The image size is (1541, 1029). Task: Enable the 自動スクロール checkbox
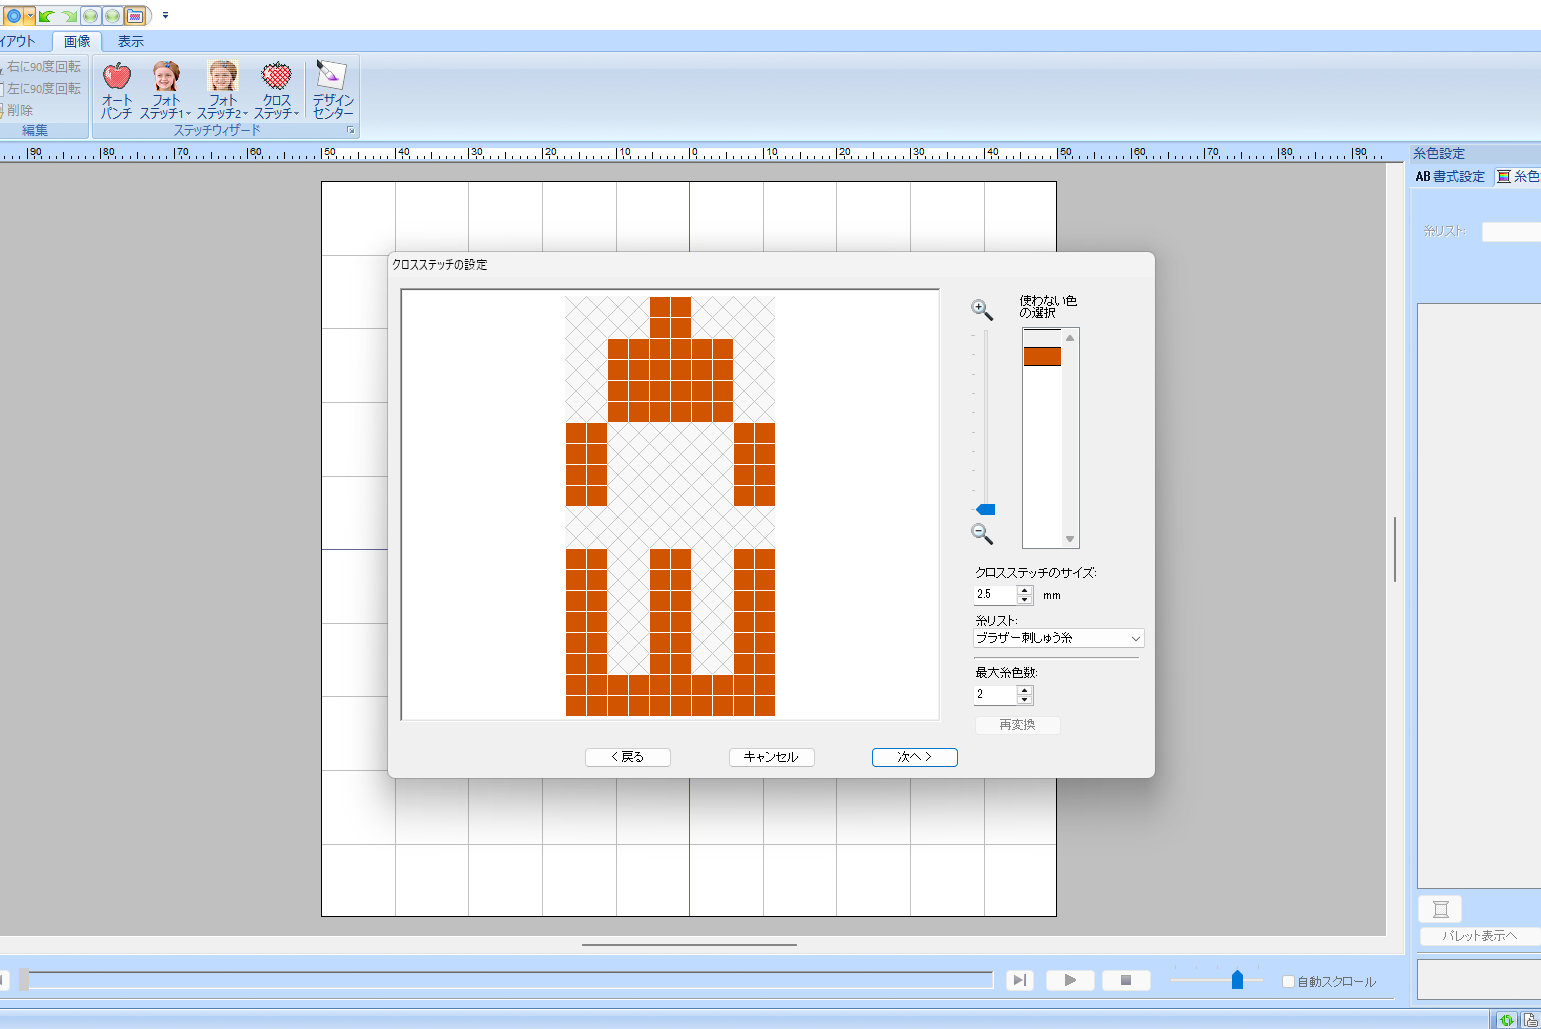coord(1288,981)
